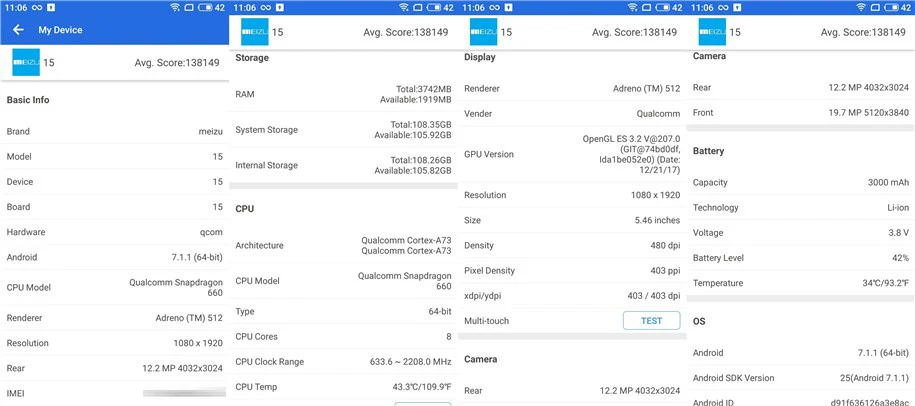Tap the Meizu logo above the Display heading
Viewport: 915px width, 406px height.
tap(484, 32)
